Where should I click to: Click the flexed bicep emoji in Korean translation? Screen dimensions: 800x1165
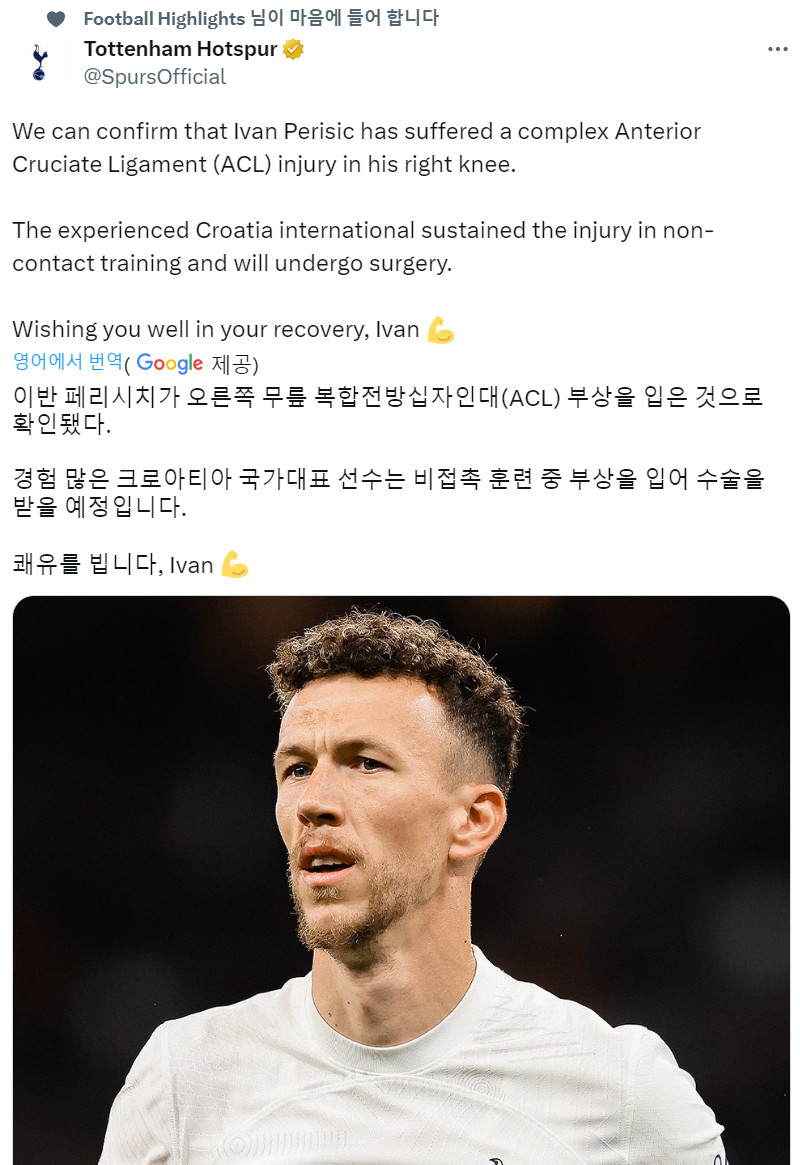(x=235, y=565)
